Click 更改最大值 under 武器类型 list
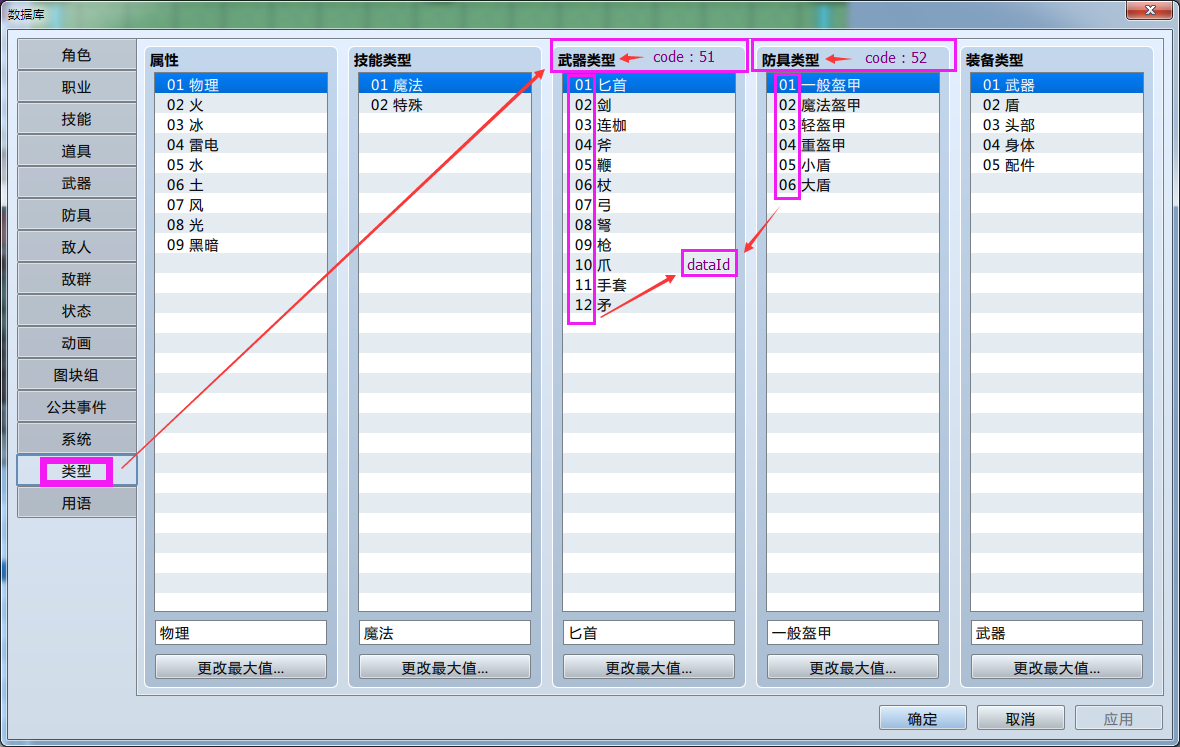Screen dimensions: 1180x747 (649, 667)
